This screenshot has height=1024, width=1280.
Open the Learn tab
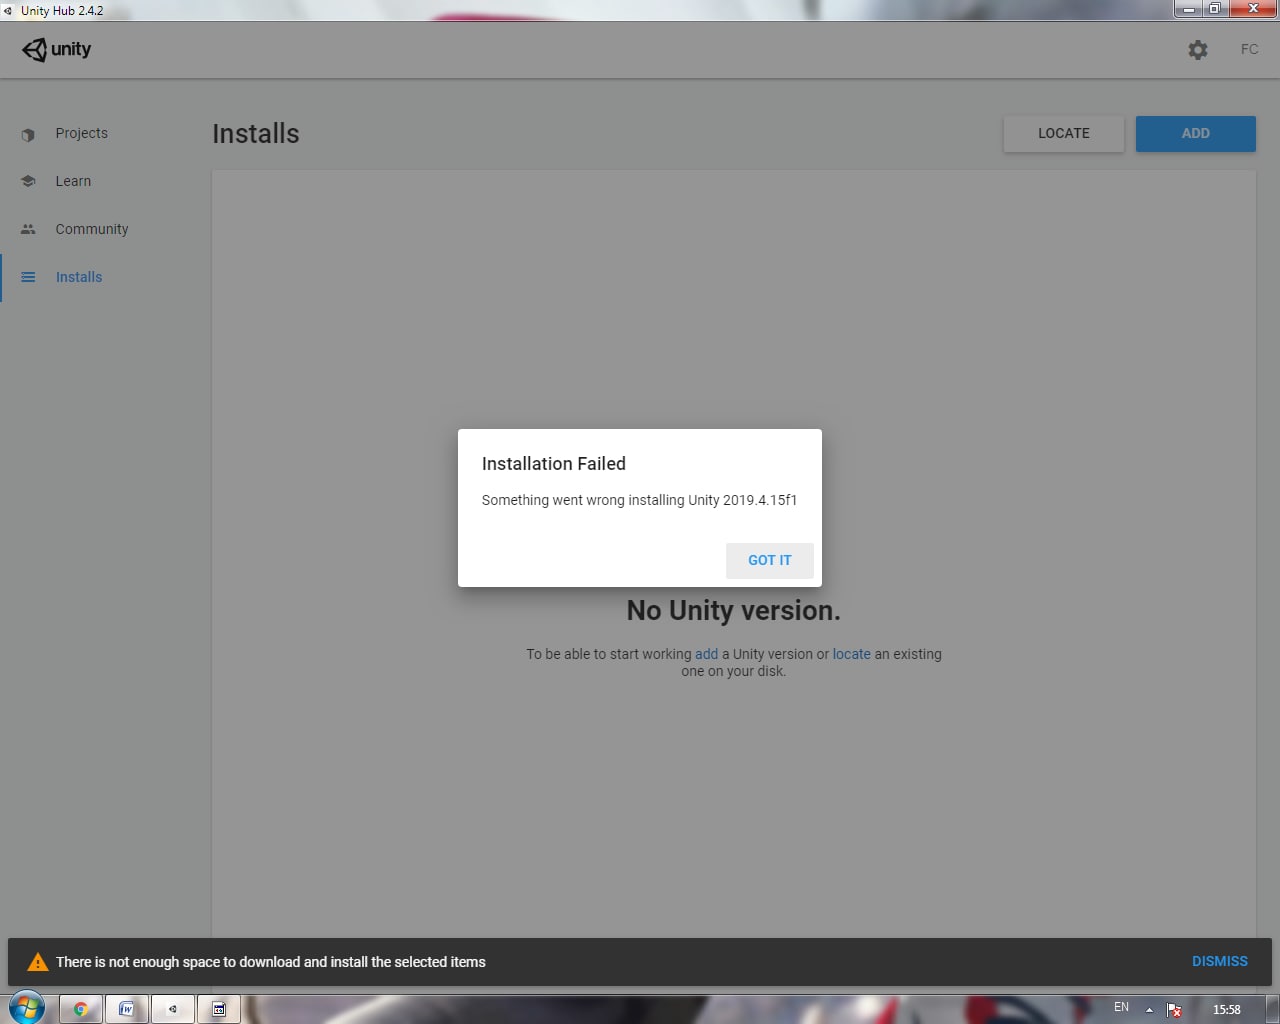pyautogui.click(x=73, y=181)
